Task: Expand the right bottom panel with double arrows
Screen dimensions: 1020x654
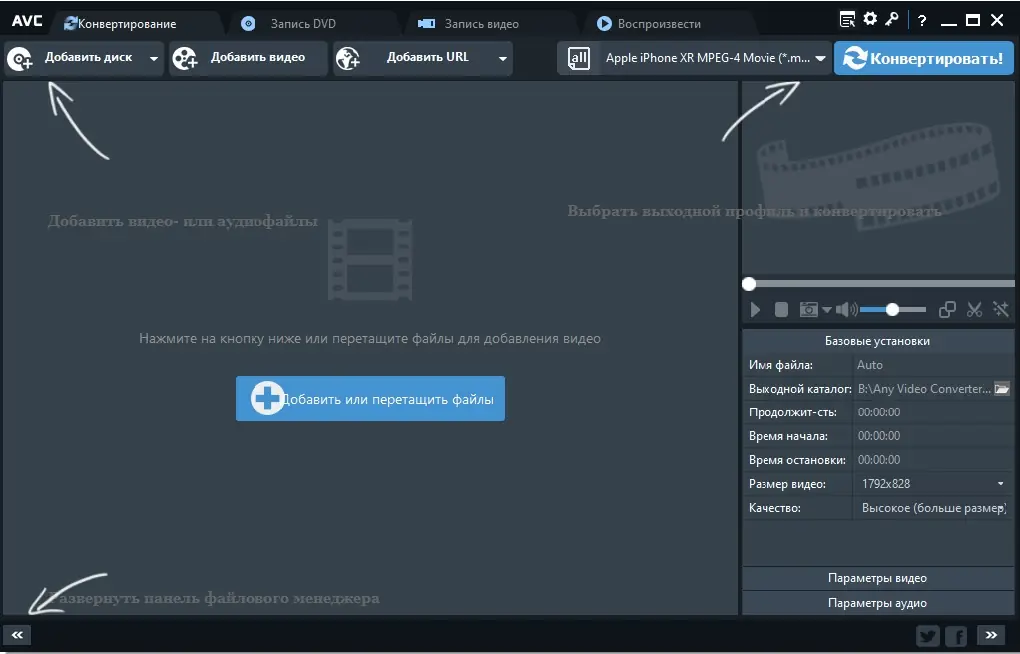Action: (991, 634)
